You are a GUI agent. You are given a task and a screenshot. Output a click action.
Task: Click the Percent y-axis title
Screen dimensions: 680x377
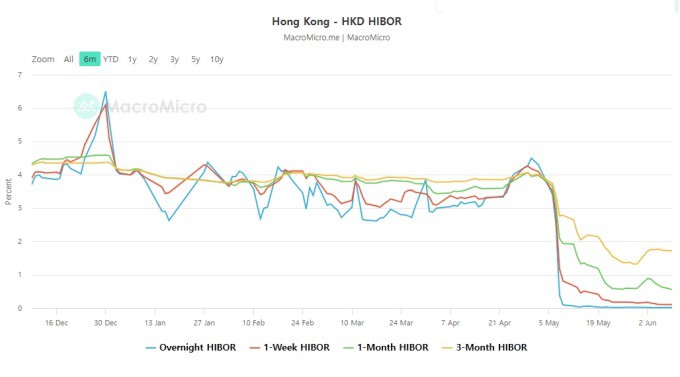pos(8,191)
